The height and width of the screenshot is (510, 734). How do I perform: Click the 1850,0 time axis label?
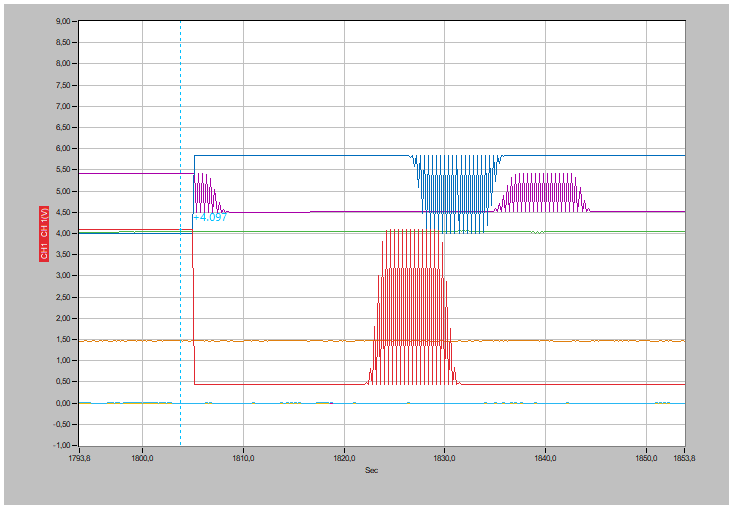click(x=646, y=458)
